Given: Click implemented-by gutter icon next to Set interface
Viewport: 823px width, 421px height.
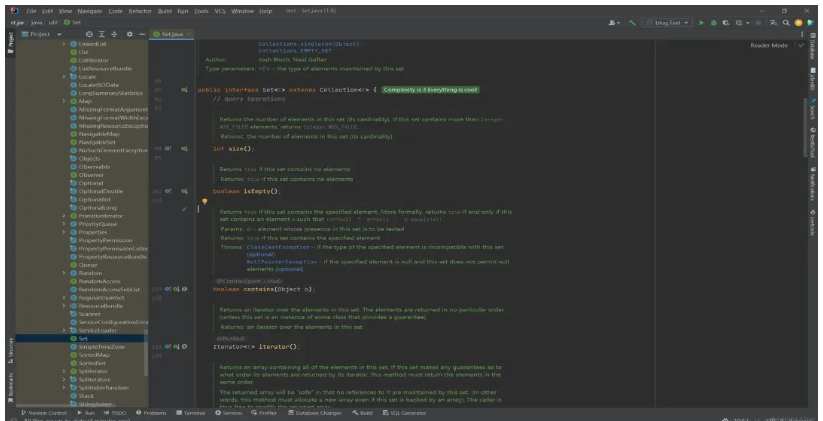Looking at the screenshot, I should [x=184, y=90].
